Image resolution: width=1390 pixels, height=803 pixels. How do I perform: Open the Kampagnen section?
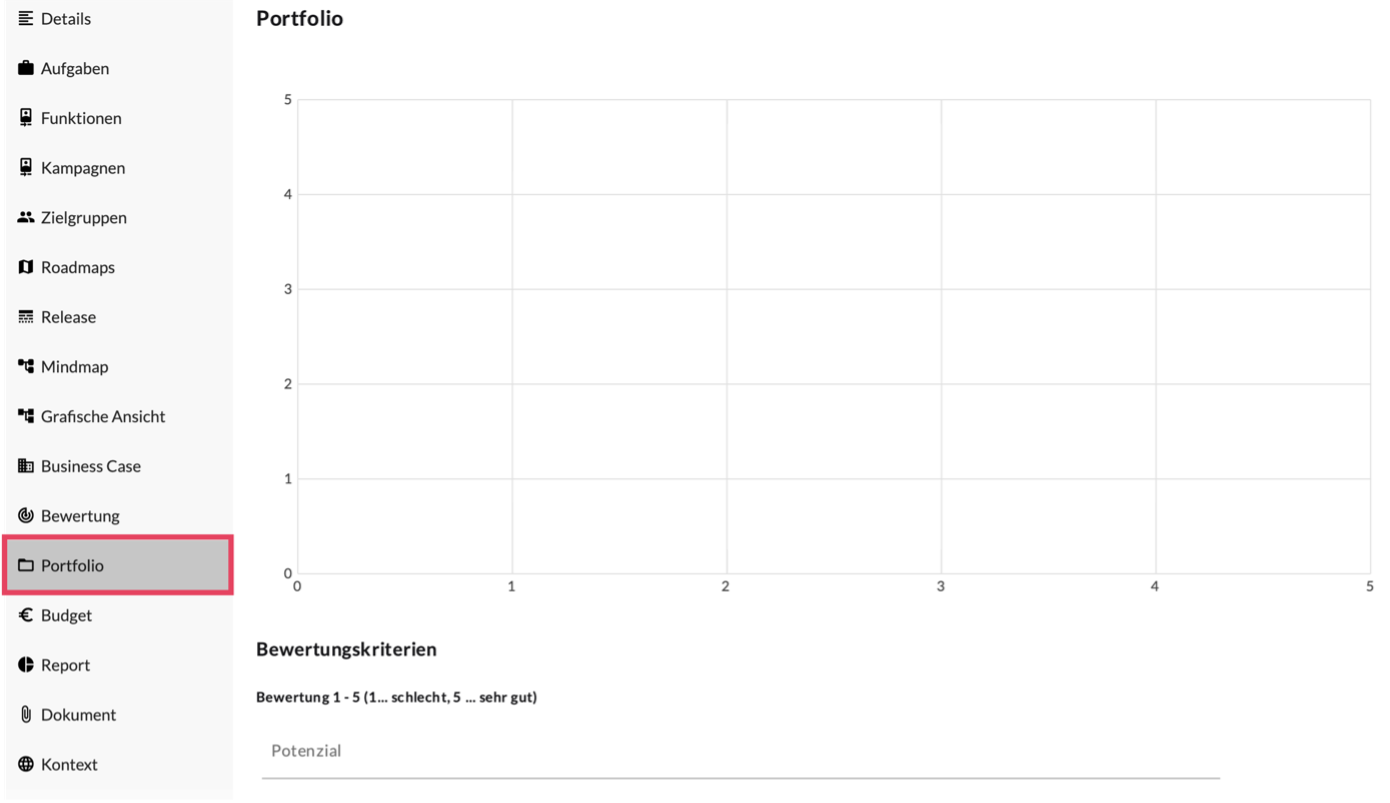(83, 168)
